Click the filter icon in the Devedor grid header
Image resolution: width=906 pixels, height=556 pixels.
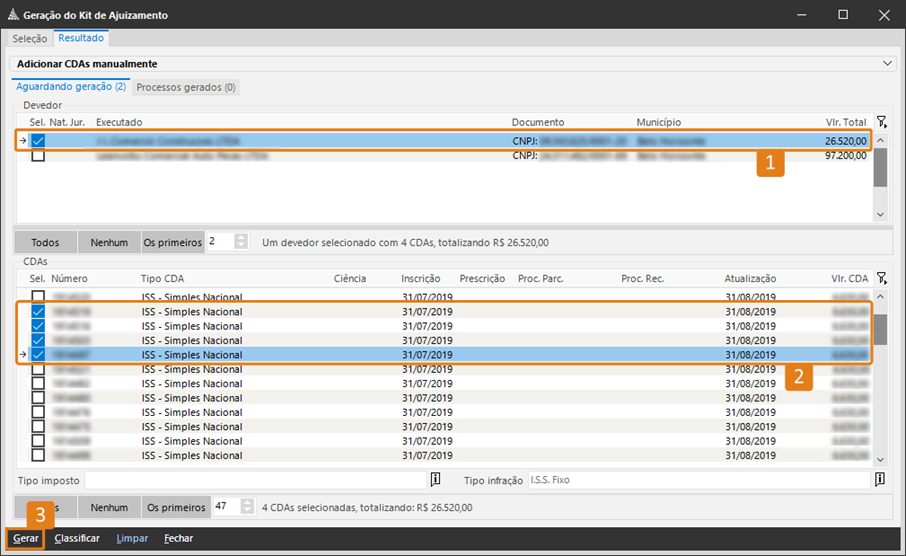click(x=881, y=121)
